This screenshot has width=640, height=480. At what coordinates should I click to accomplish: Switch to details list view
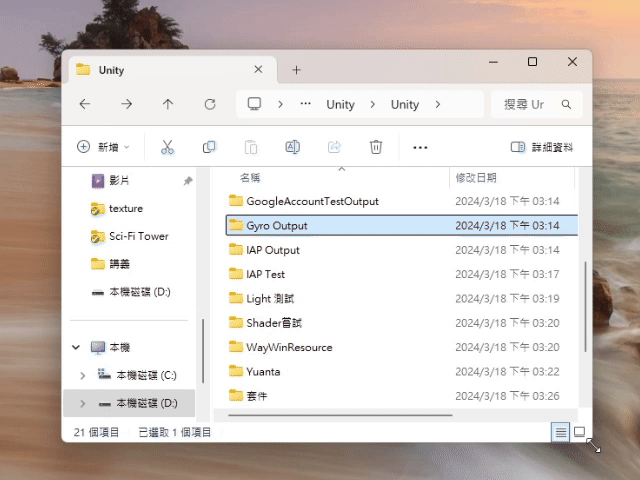pyautogui.click(x=561, y=432)
